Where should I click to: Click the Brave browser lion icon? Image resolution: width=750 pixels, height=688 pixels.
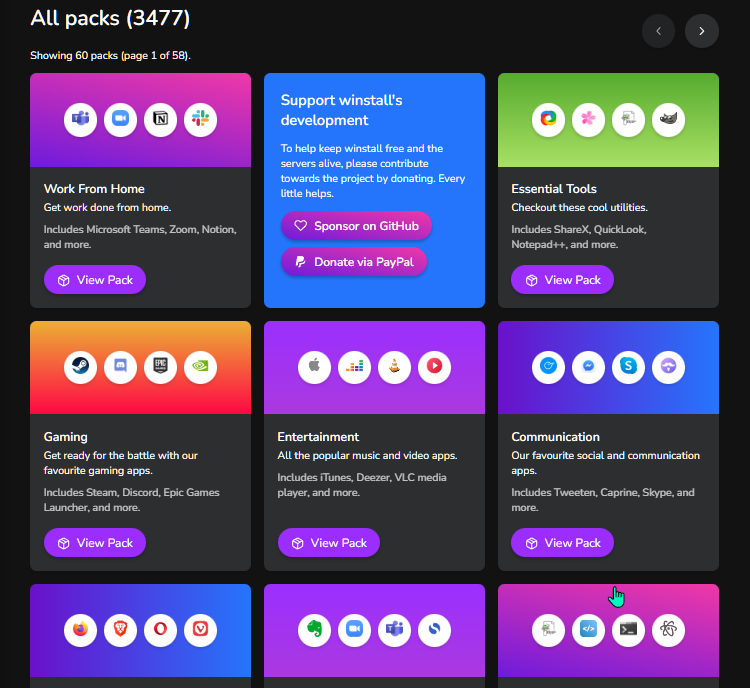pyautogui.click(x=121, y=630)
